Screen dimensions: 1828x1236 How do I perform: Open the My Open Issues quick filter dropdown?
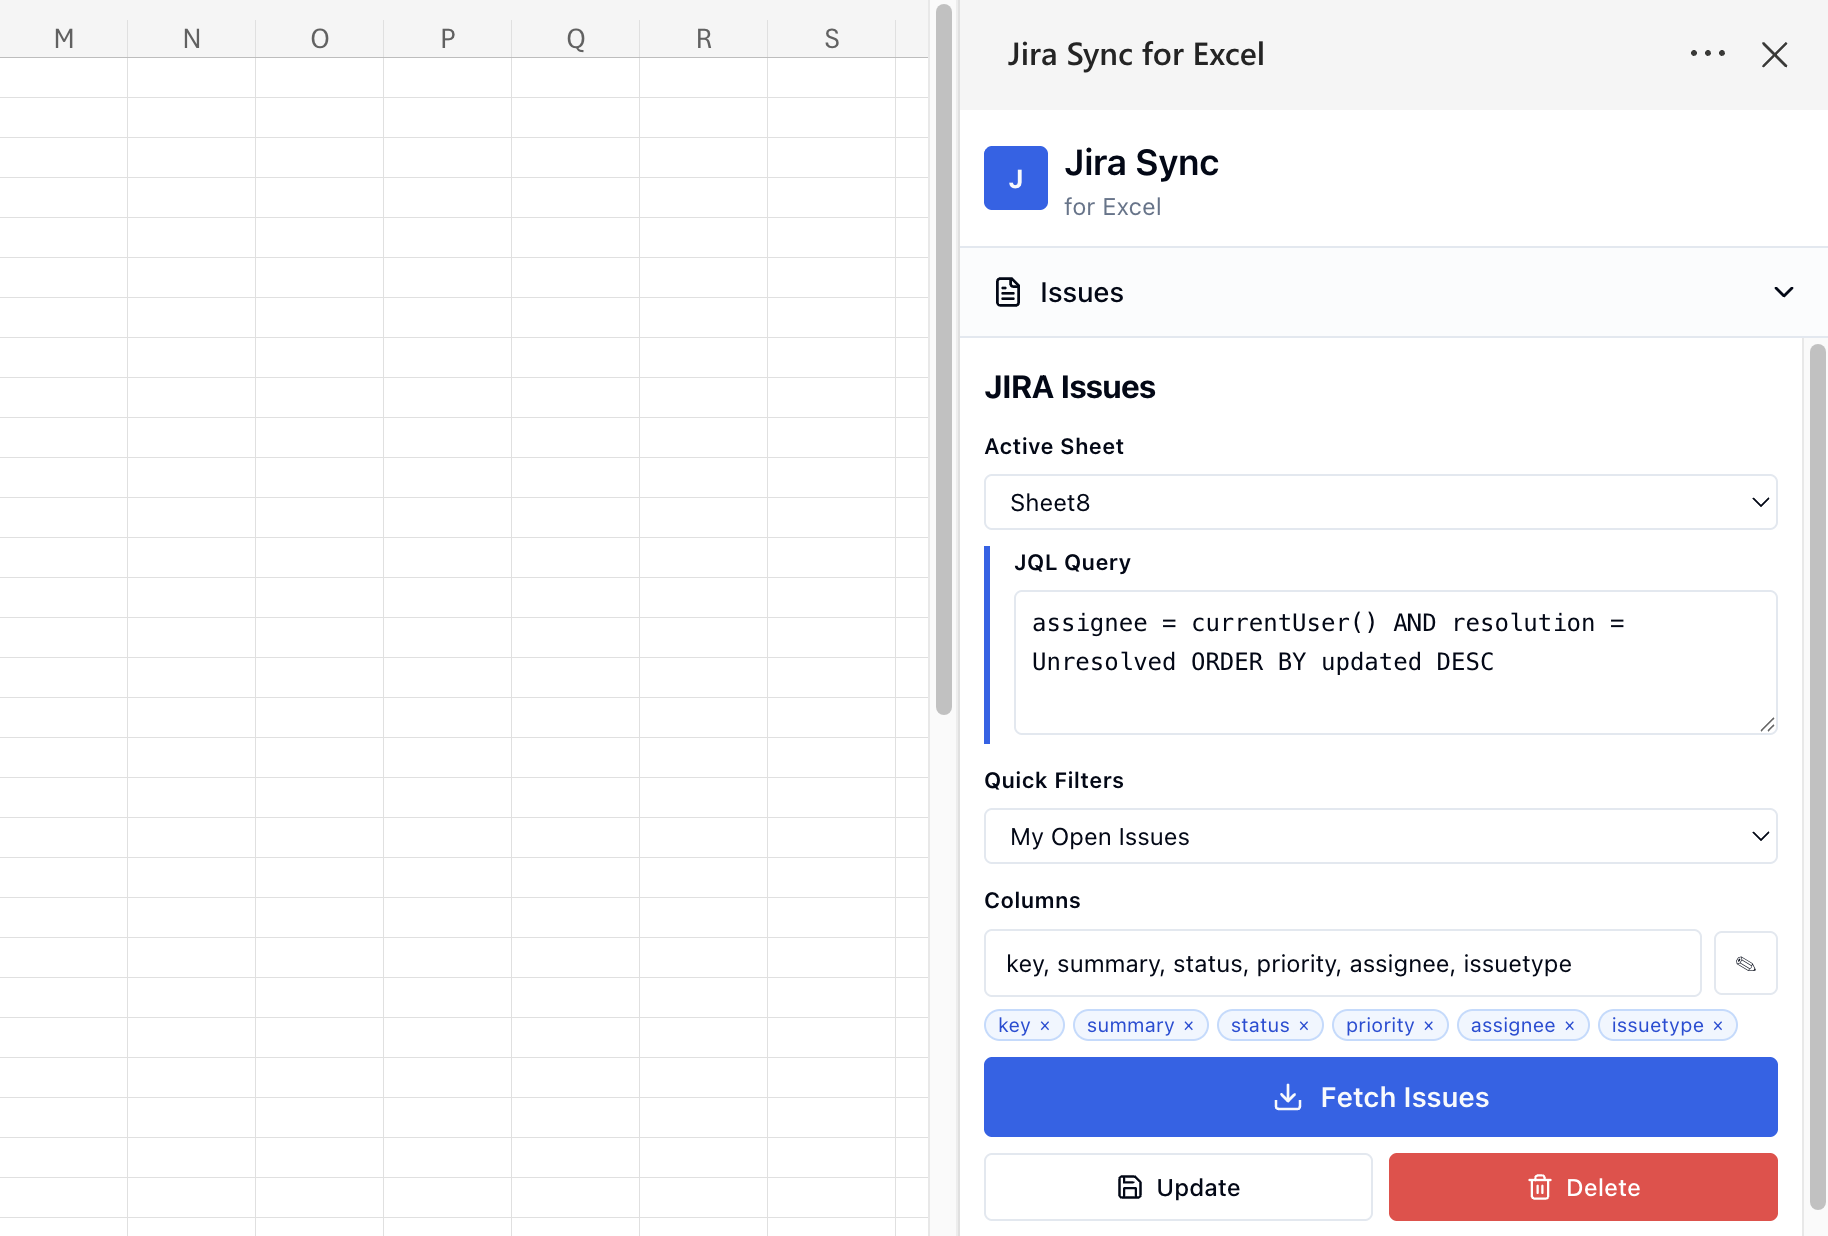tap(1380, 836)
